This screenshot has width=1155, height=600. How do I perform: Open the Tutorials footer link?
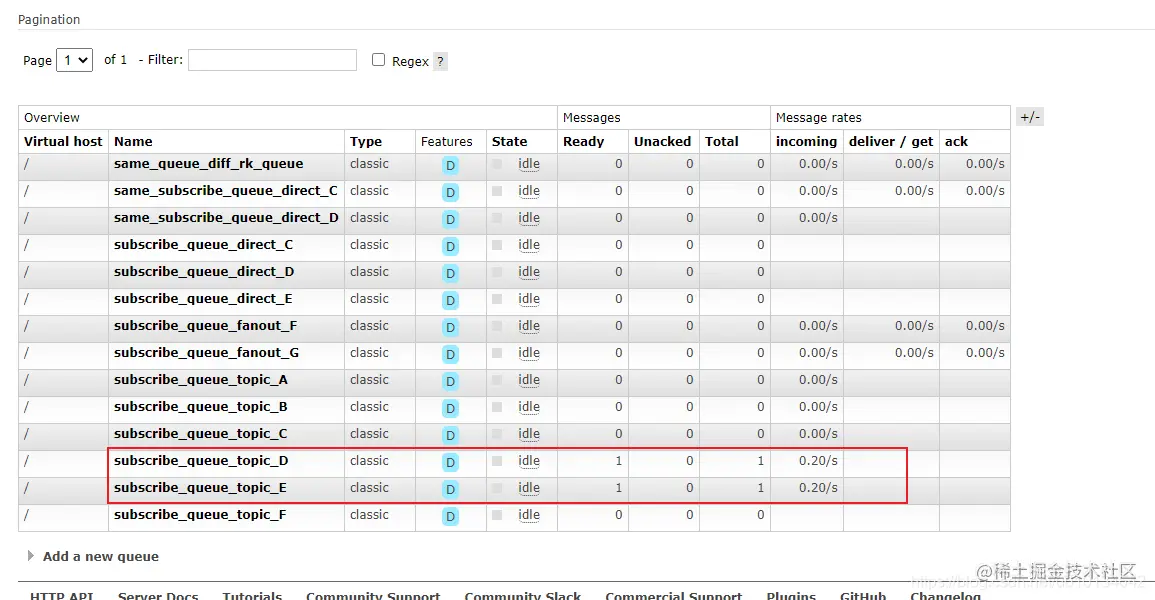[x=252, y=595]
